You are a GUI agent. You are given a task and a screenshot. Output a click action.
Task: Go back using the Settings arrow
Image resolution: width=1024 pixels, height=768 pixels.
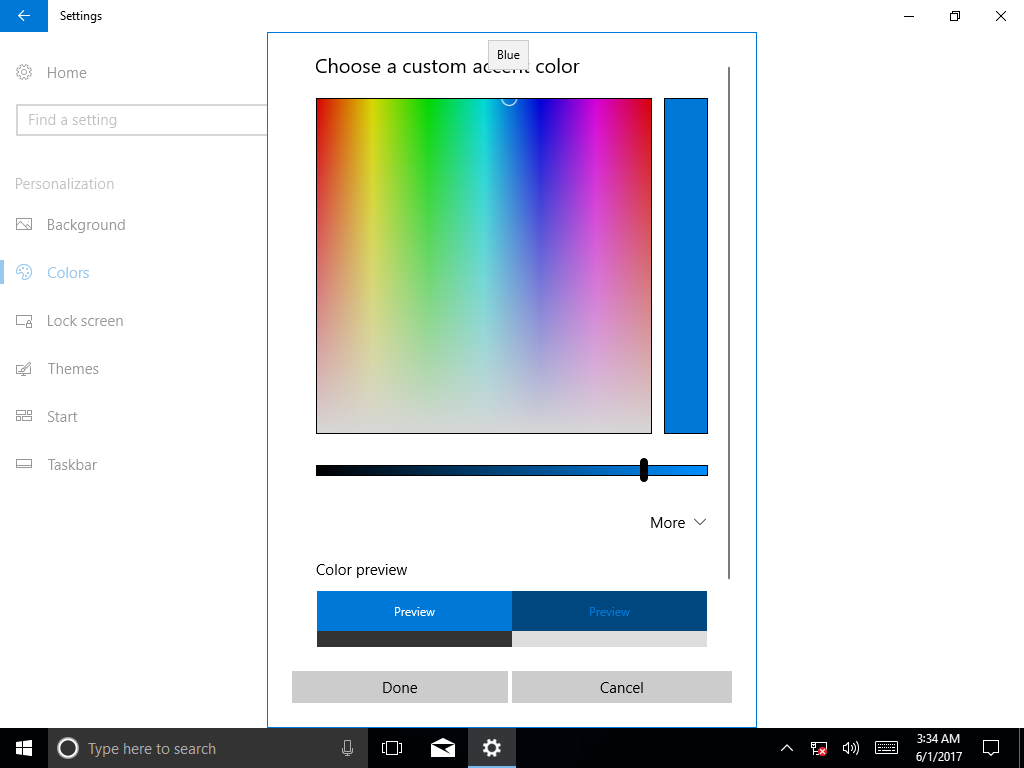(24, 16)
